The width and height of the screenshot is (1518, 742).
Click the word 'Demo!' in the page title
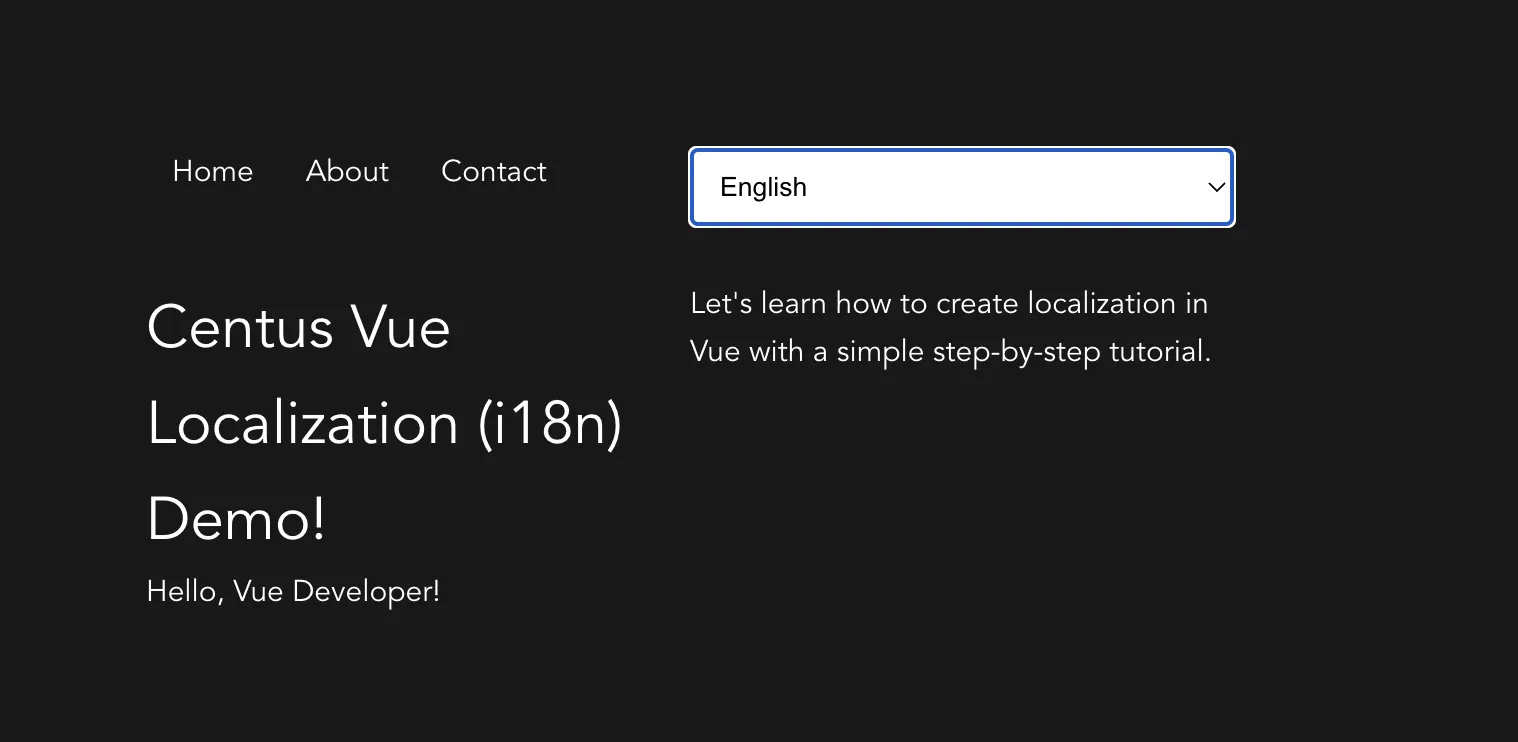click(236, 518)
